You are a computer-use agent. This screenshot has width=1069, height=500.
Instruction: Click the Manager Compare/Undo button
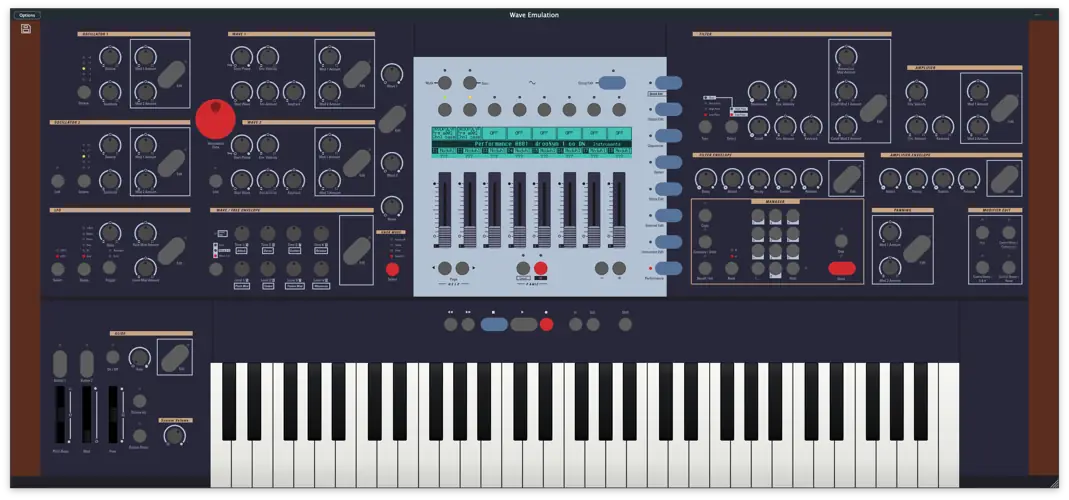(706, 241)
